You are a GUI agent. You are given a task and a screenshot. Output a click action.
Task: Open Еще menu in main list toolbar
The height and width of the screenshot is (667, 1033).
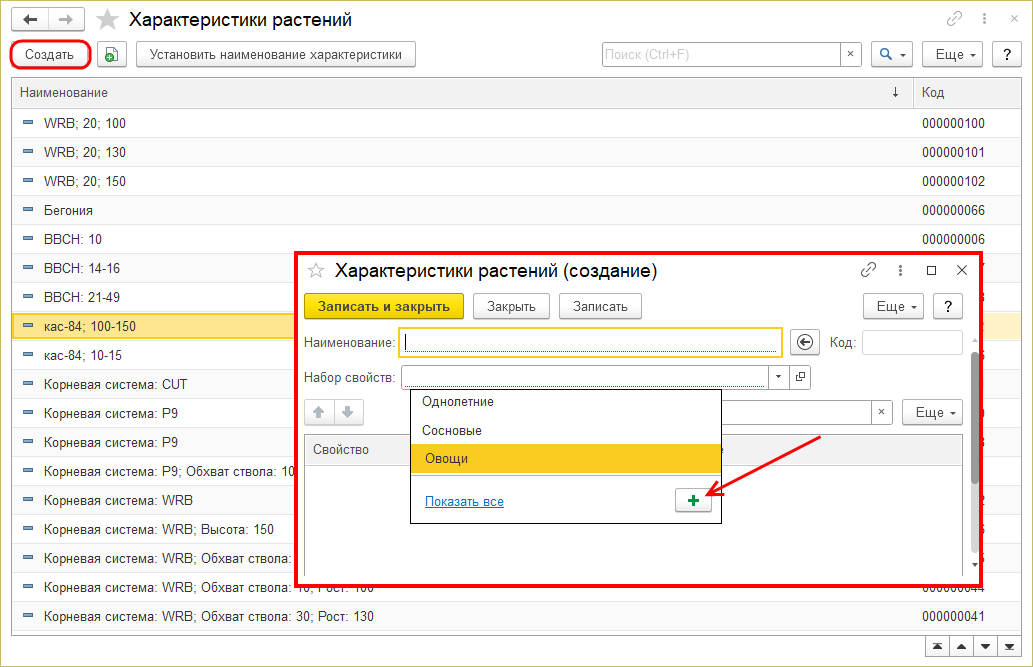tap(952, 55)
